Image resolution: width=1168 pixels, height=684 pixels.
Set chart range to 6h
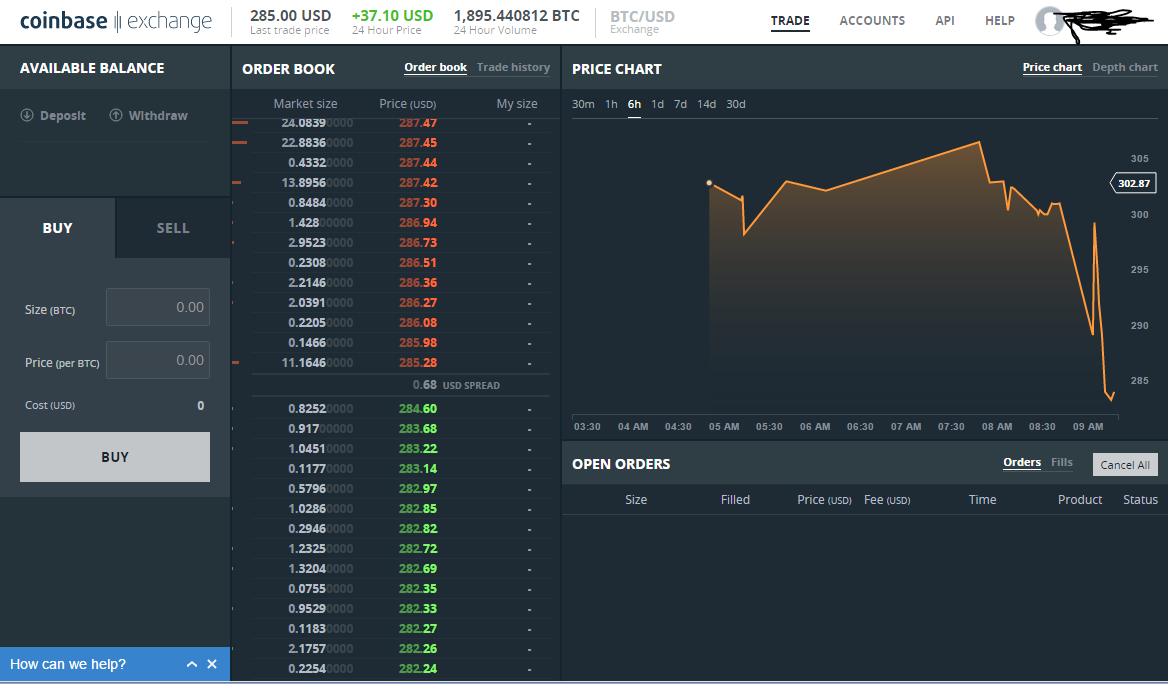click(634, 104)
